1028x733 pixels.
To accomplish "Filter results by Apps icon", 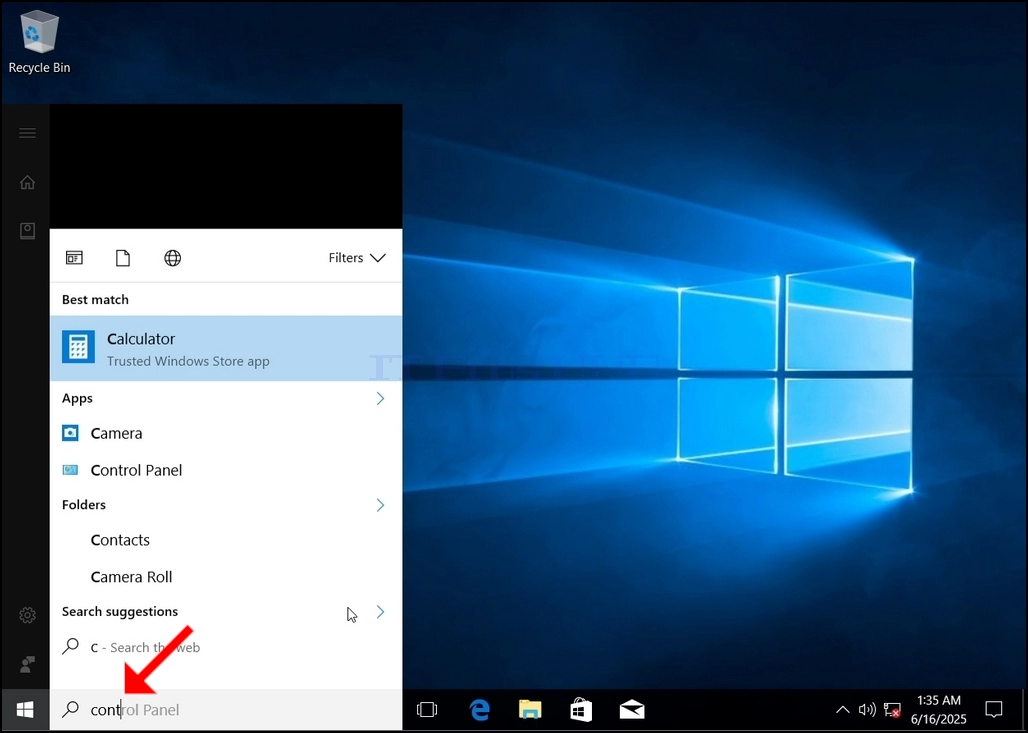I will click(x=74, y=258).
